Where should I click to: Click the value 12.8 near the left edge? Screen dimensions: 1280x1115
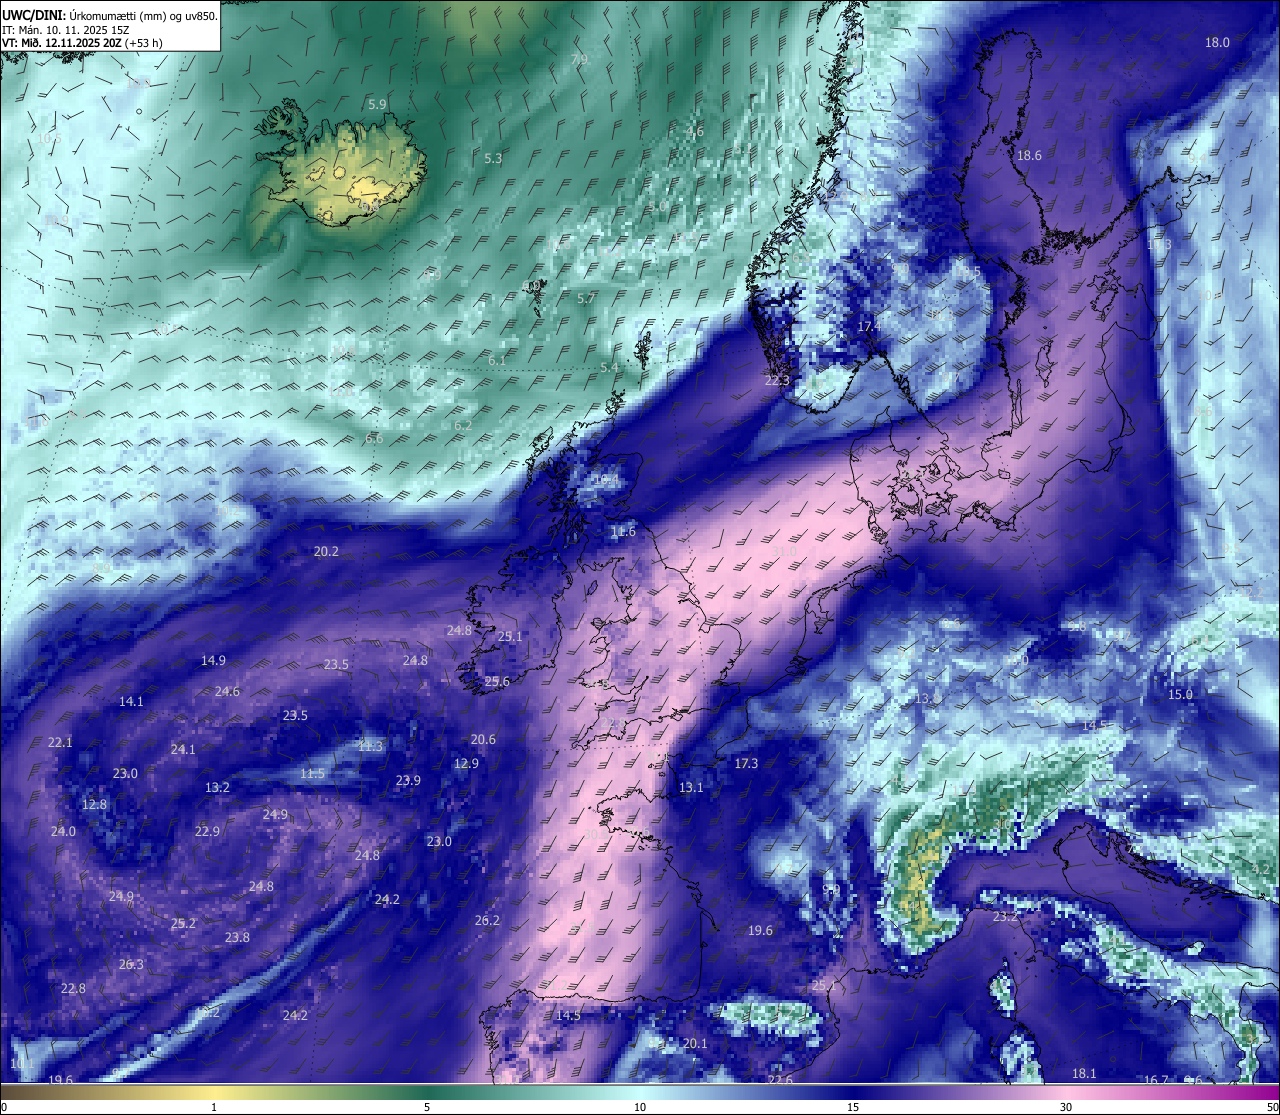click(x=94, y=804)
